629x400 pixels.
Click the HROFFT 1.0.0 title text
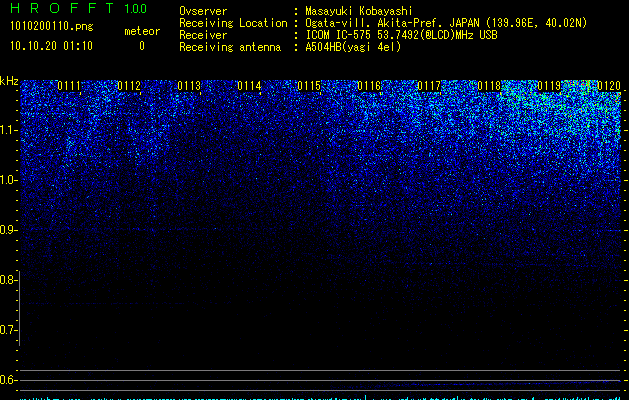pos(78,8)
